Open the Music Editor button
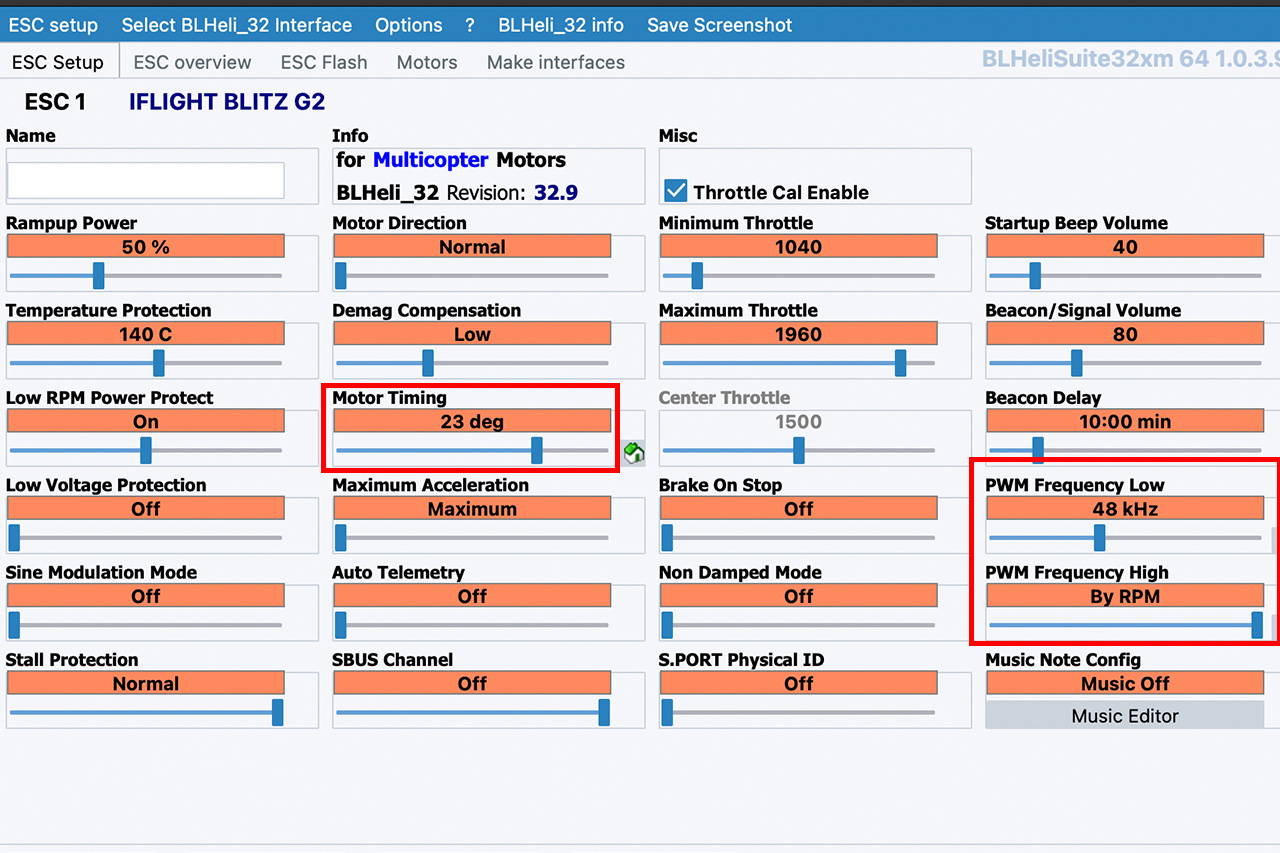 pos(1125,715)
